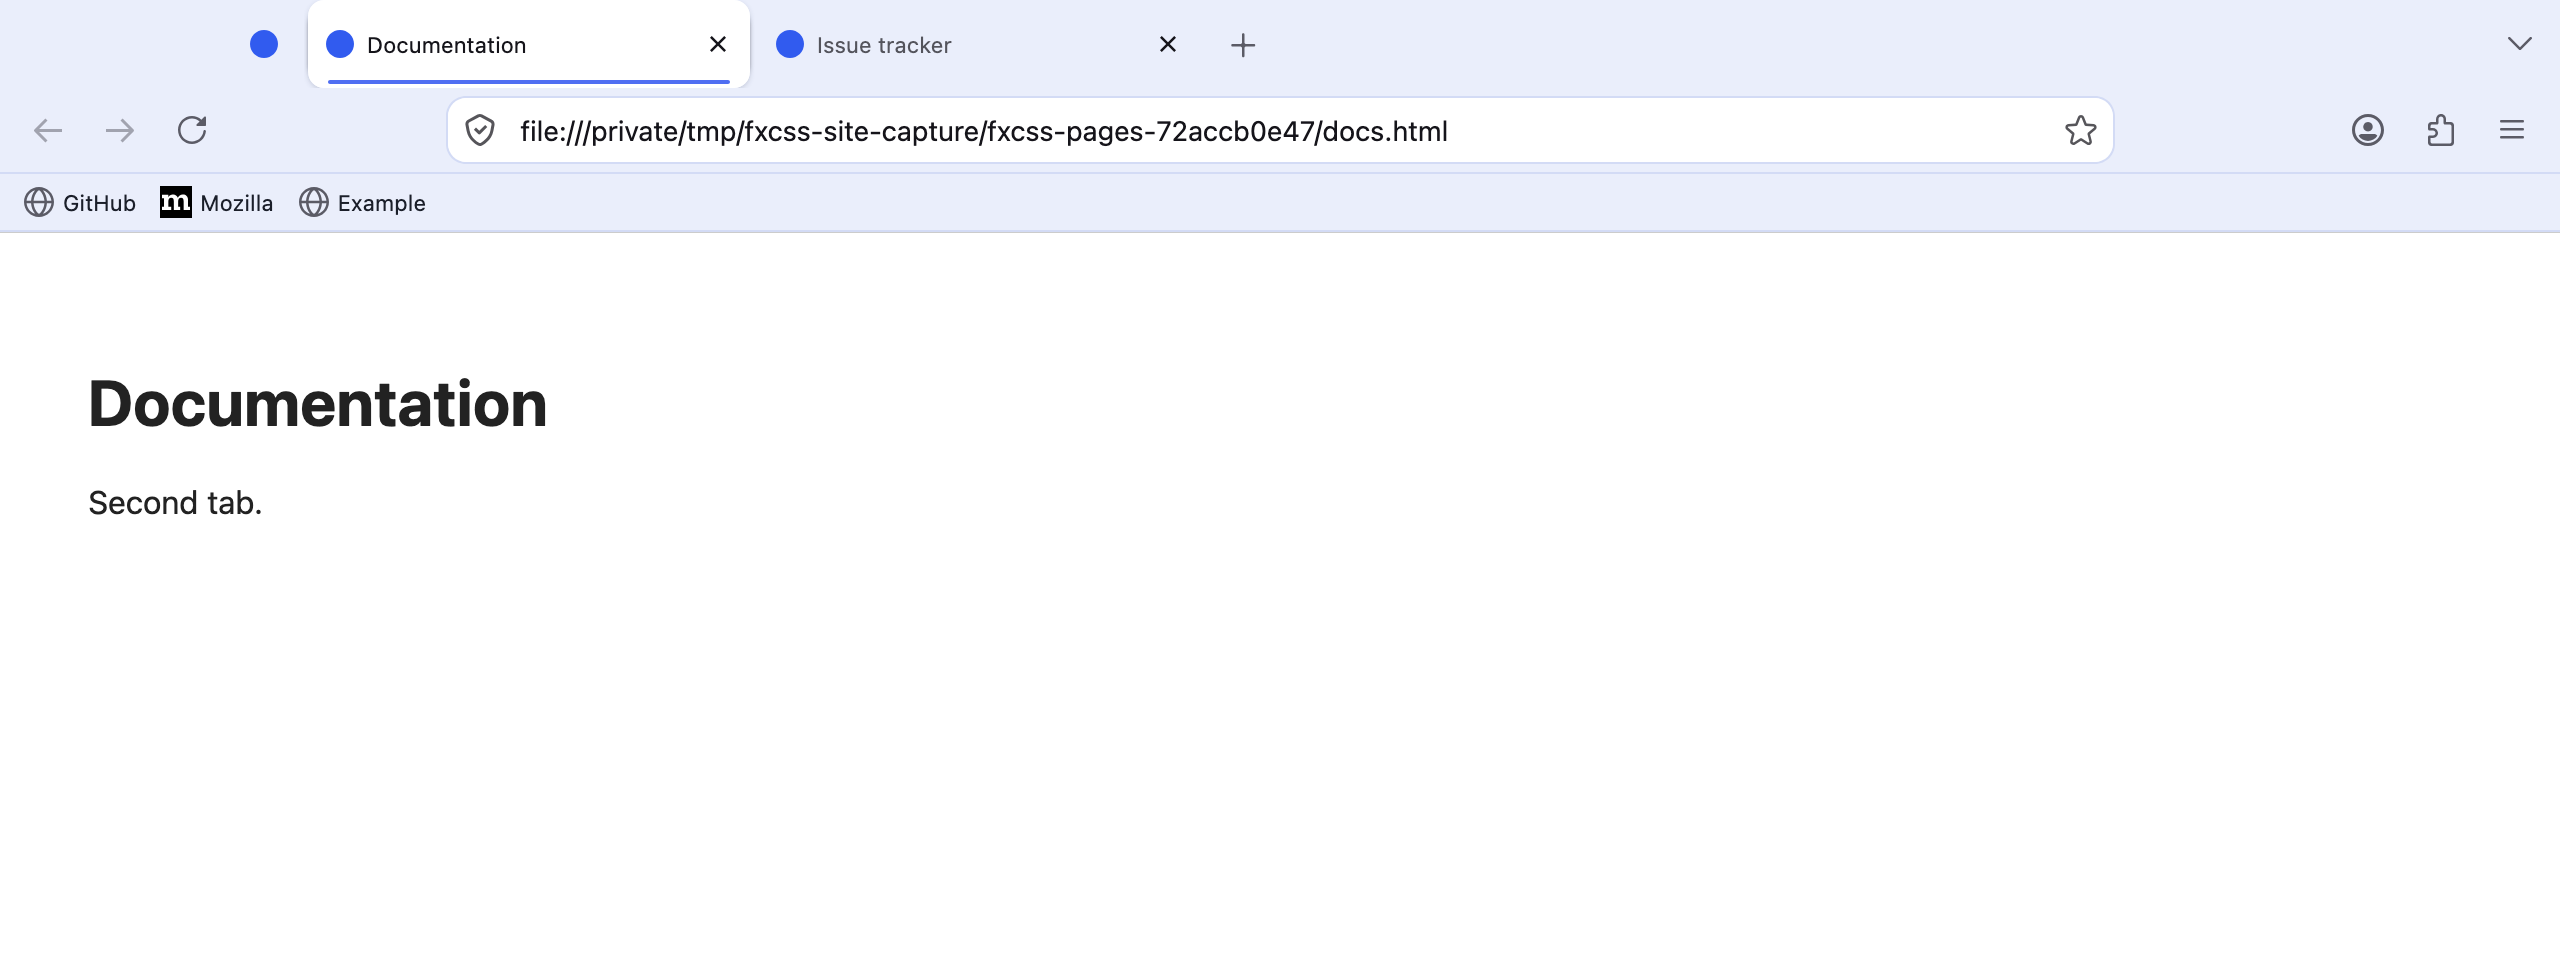Go forward with the arrow button
Screen dimensions: 2560x960
pyautogui.click(x=120, y=130)
